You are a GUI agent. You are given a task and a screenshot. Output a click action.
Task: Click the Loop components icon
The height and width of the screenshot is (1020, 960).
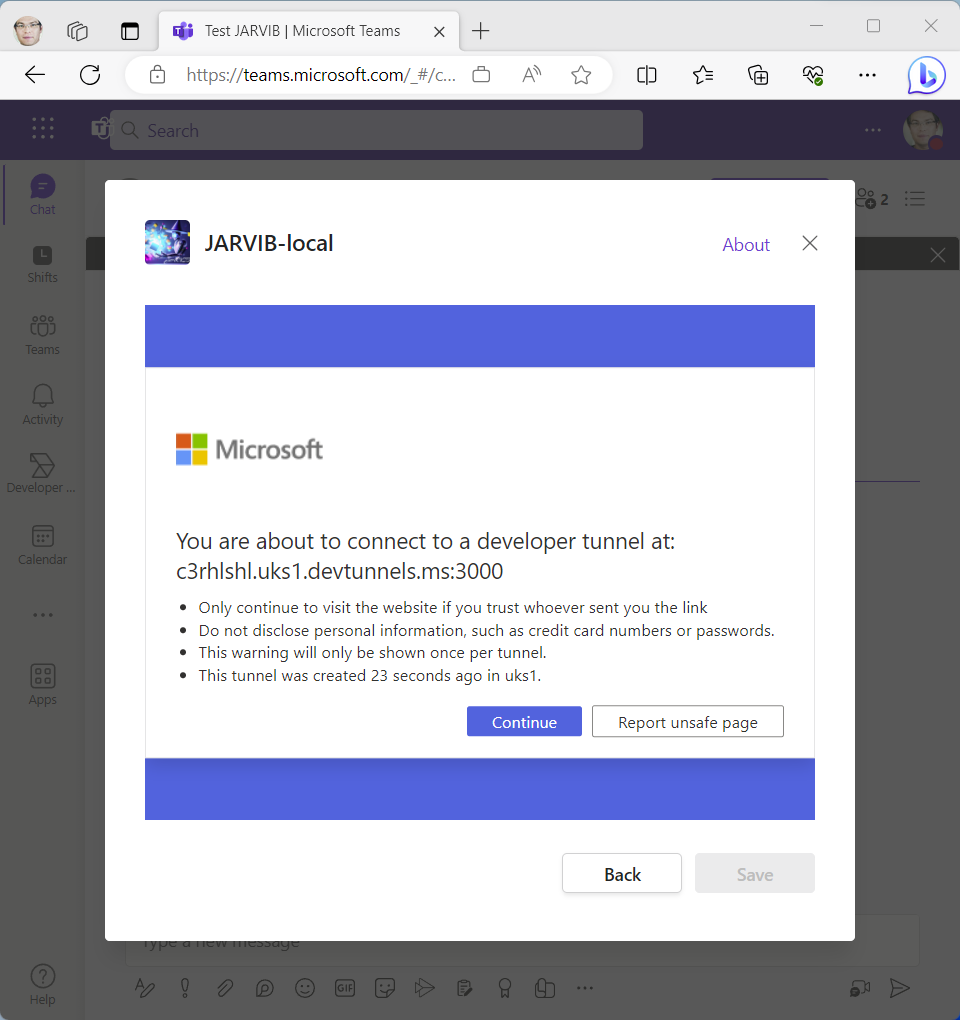coord(264,988)
